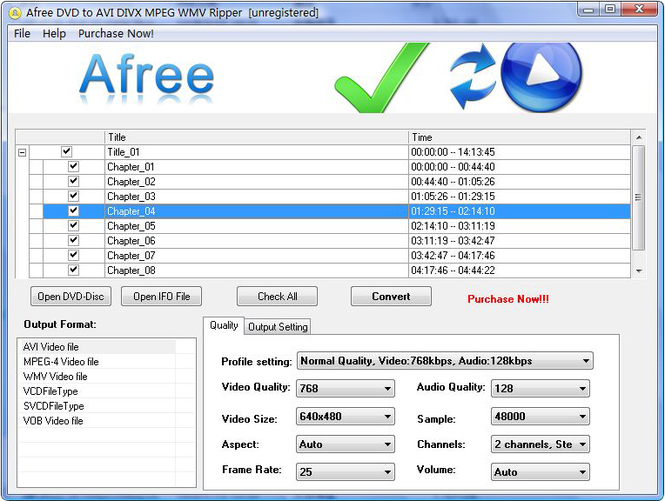Open the Audio Quality dropdown
665x501 pixels.
[540, 388]
